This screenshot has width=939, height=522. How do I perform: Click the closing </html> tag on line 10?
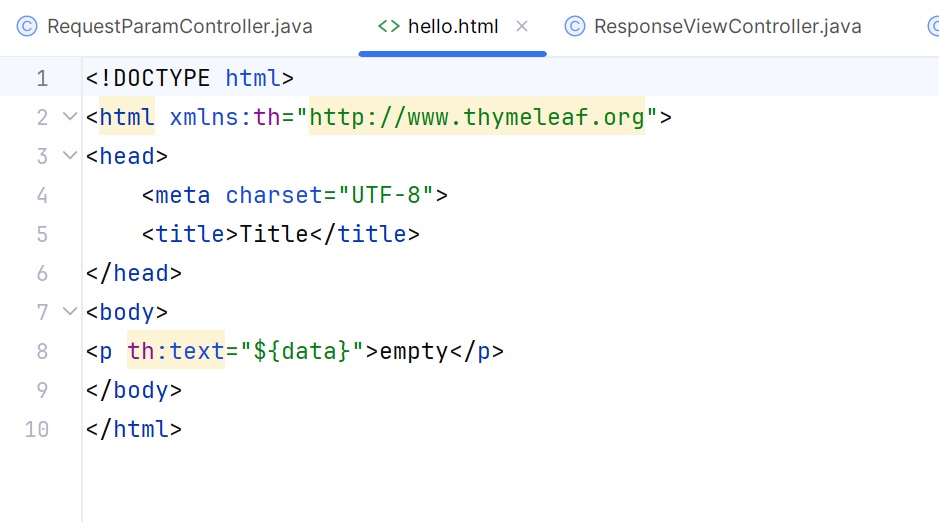pyautogui.click(x=134, y=429)
